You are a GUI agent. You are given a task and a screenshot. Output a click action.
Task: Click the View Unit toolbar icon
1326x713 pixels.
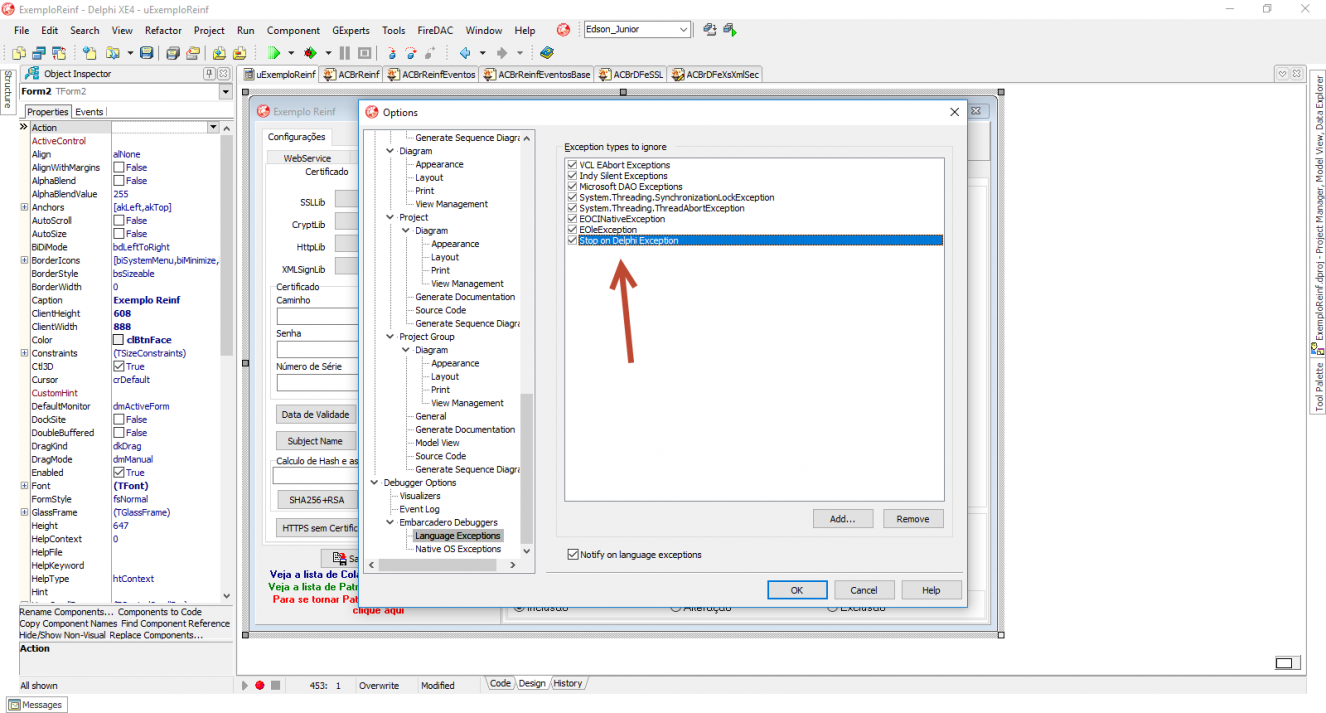tap(19, 53)
